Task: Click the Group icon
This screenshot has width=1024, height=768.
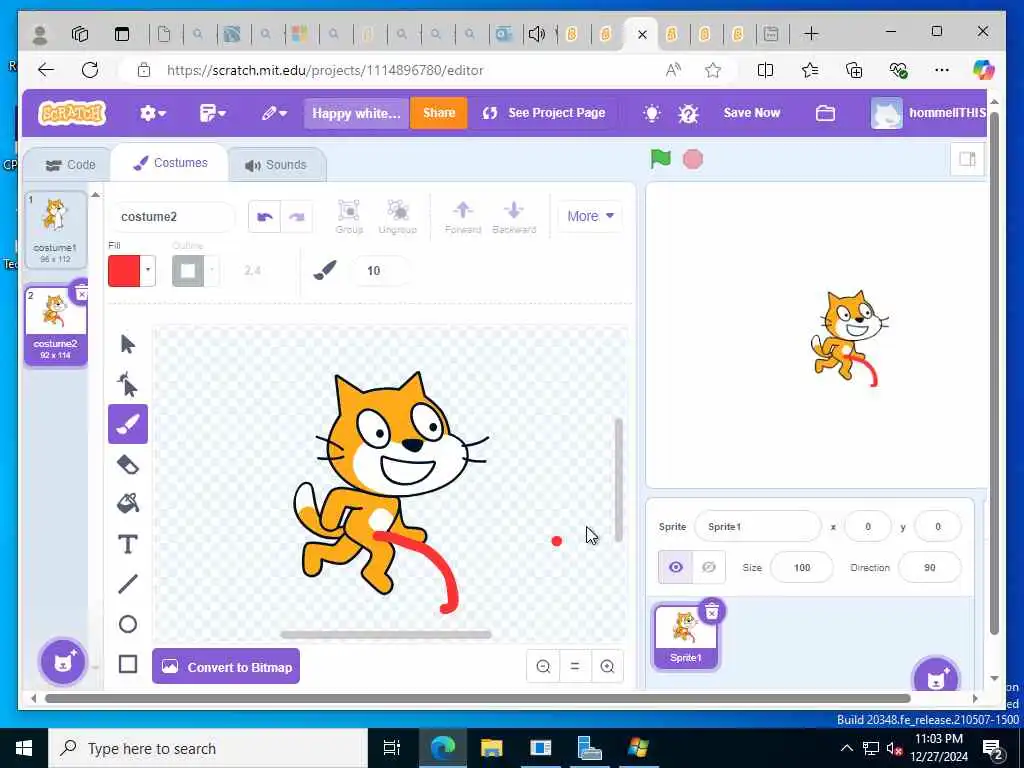Action: coord(349,217)
